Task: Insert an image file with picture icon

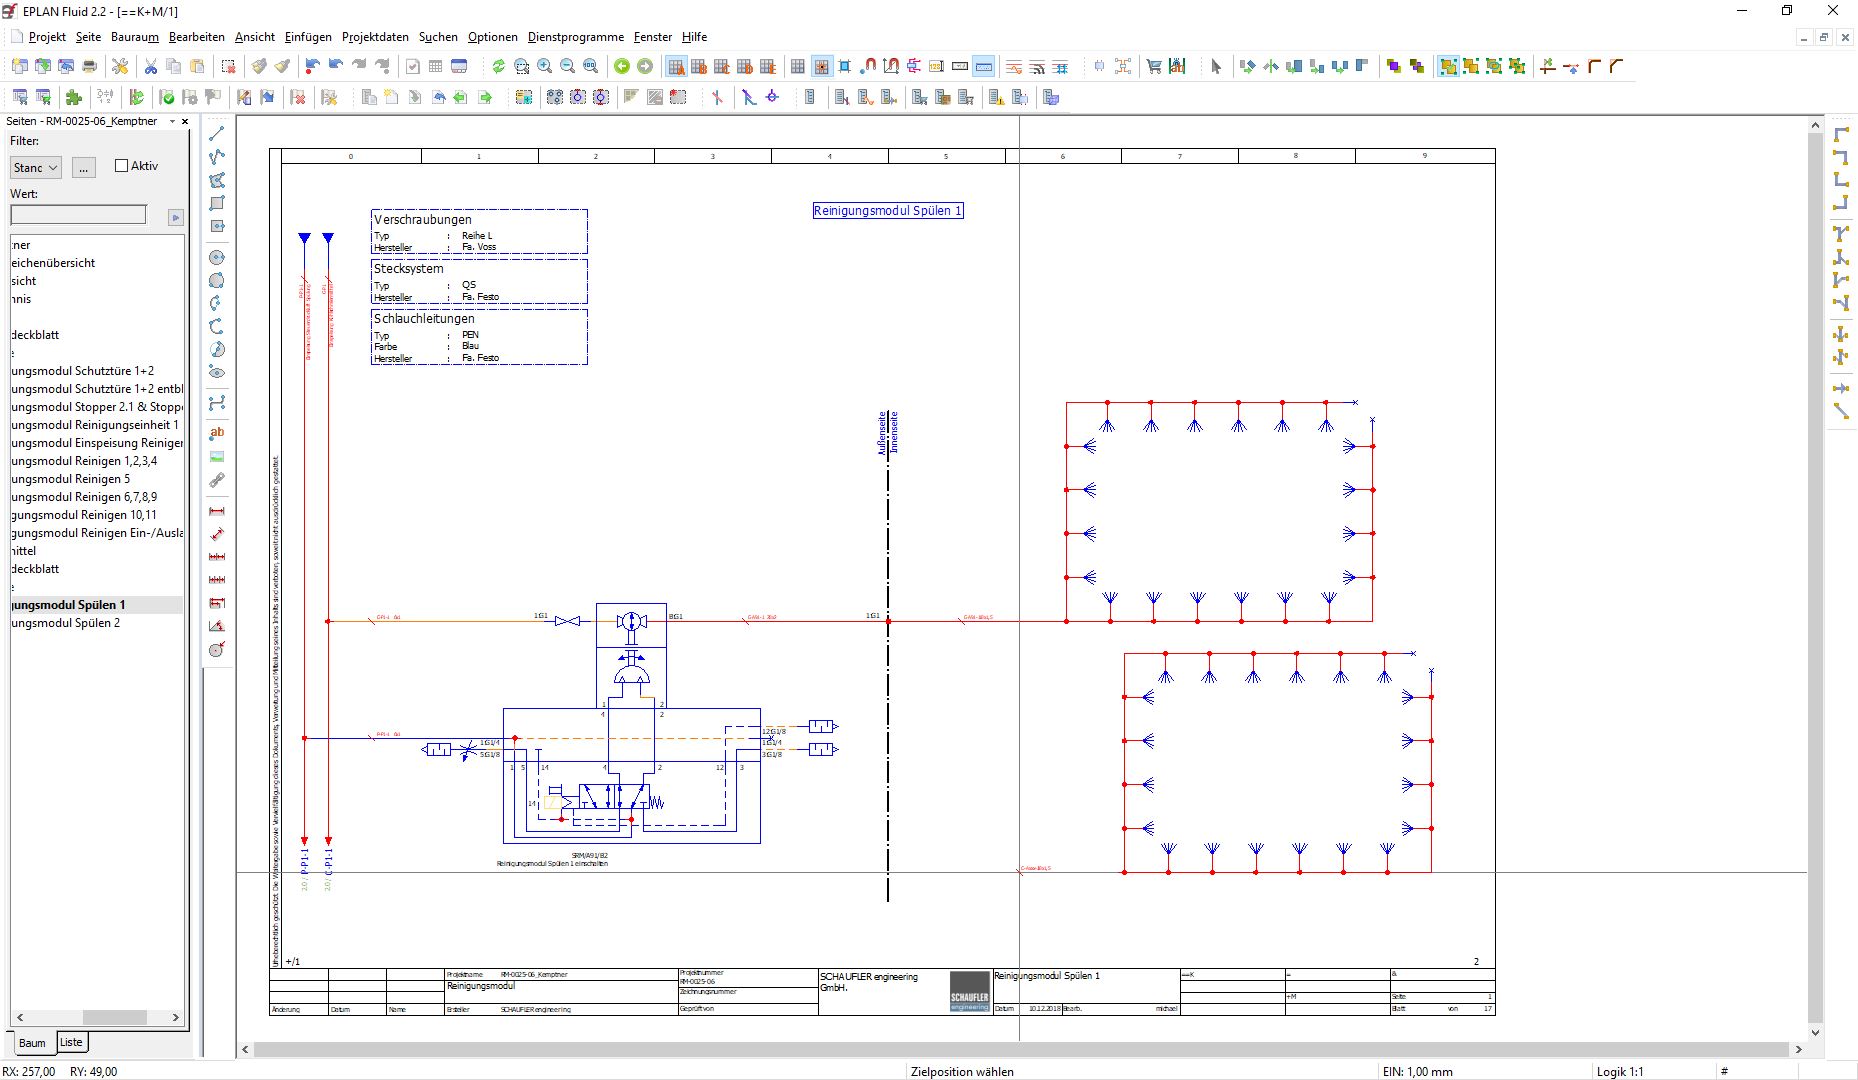Action: (x=217, y=457)
